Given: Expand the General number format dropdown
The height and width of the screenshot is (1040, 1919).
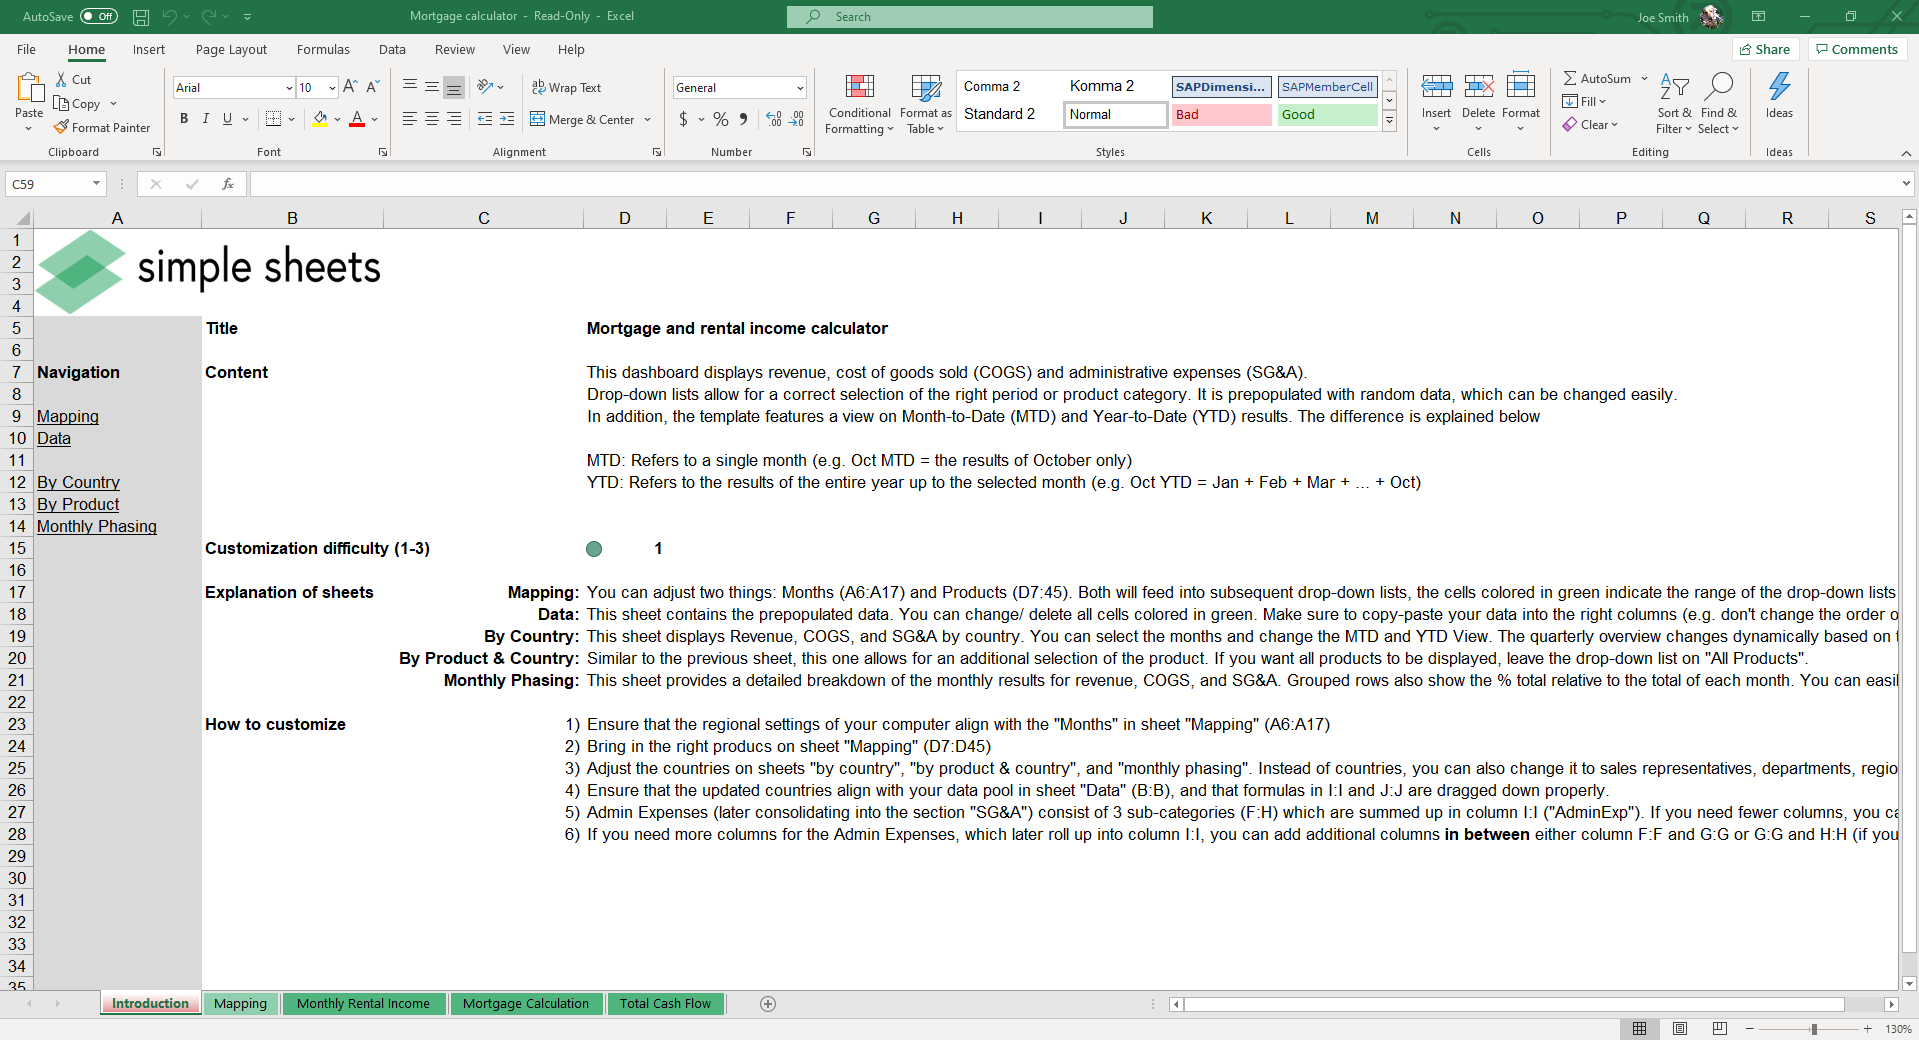Looking at the screenshot, I should (x=800, y=88).
